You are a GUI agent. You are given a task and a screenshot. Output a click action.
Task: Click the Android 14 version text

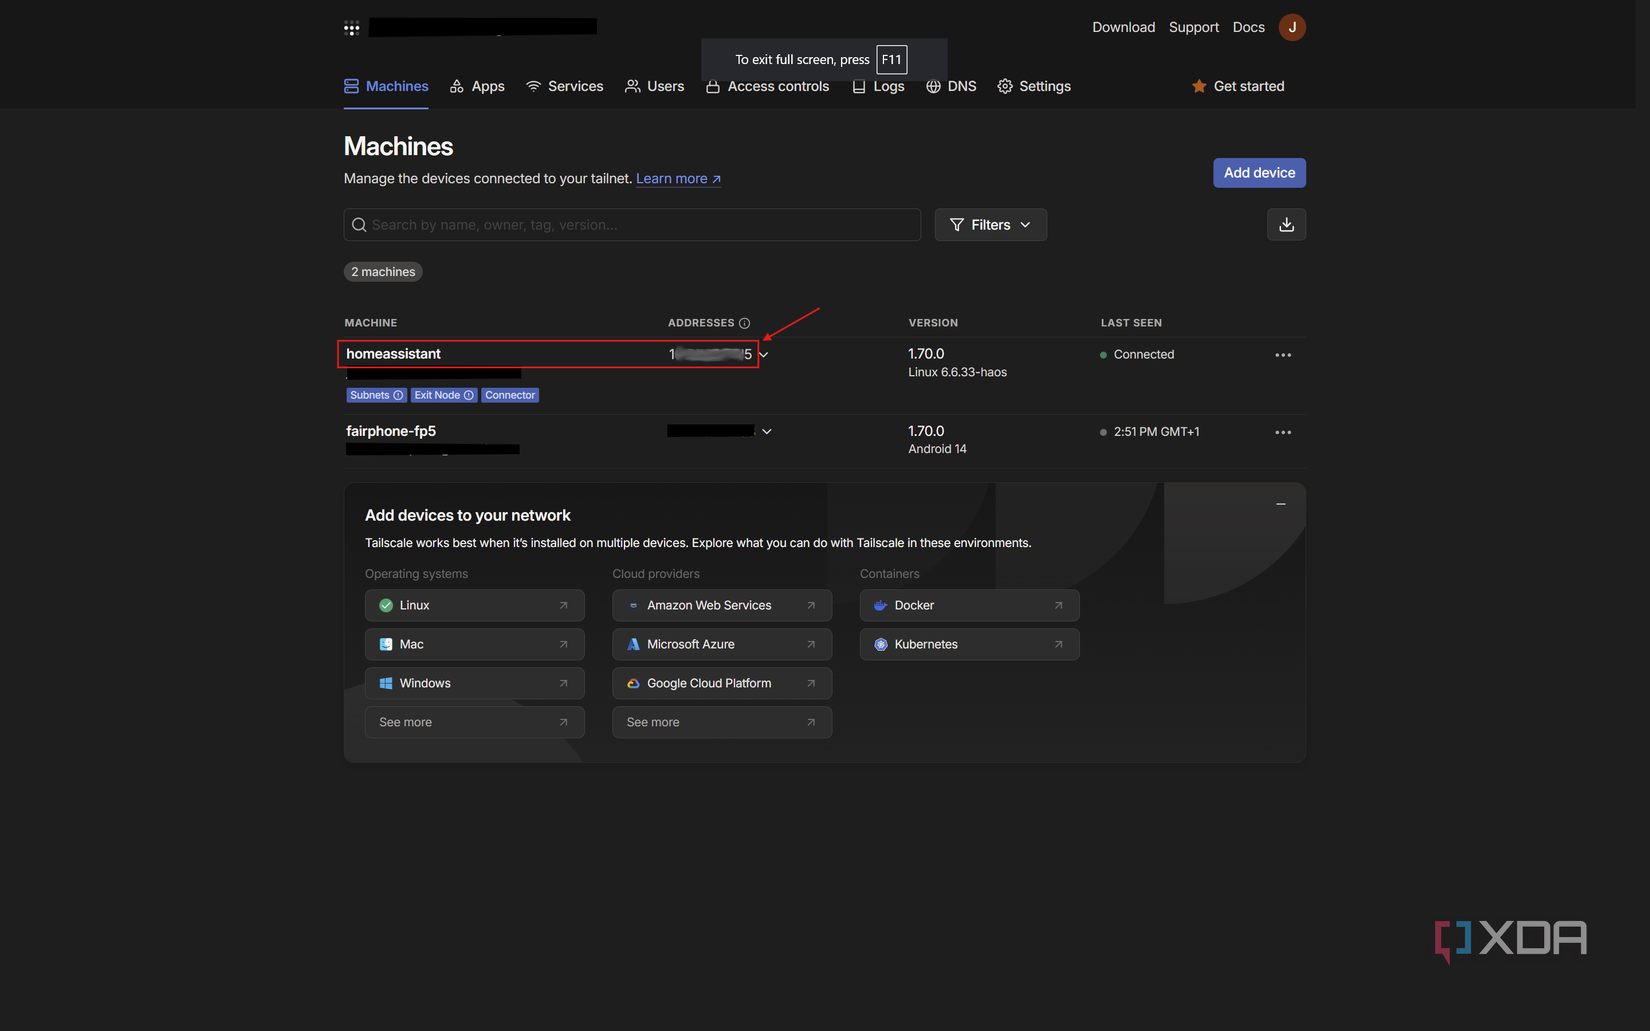(937, 449)
